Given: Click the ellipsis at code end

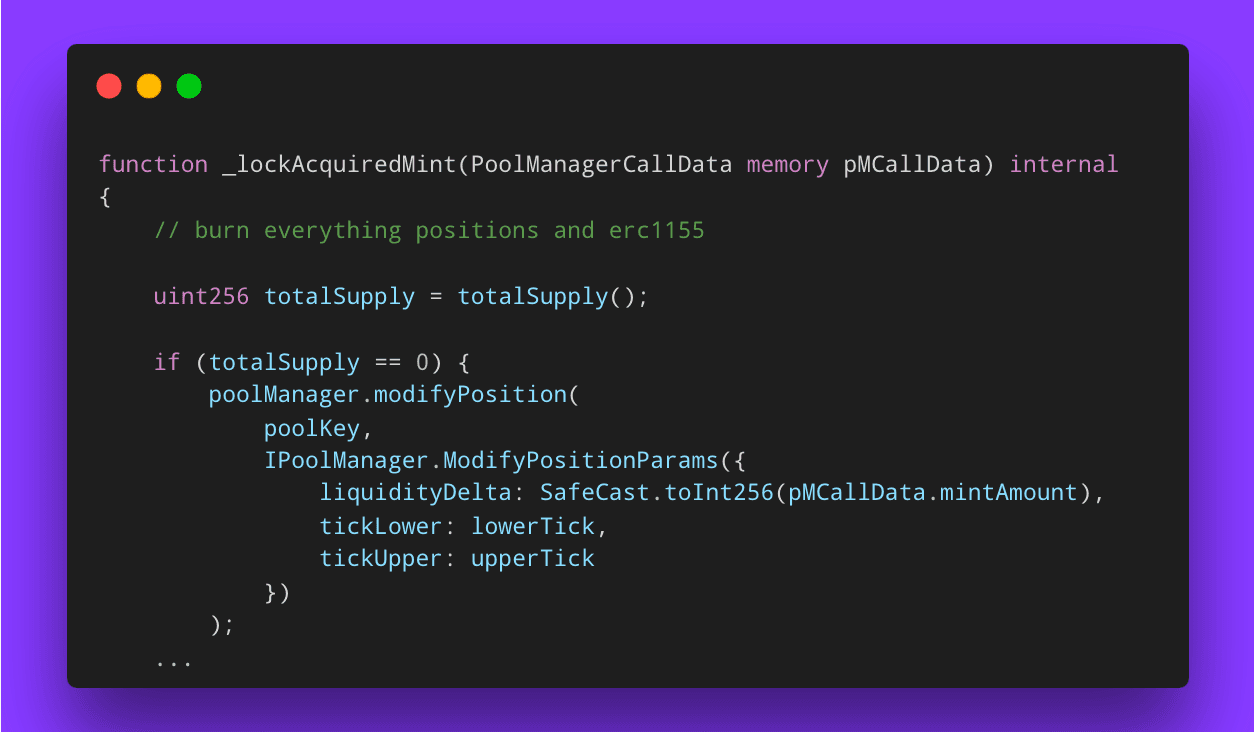Looking at the screenshot, I should pyautogui.click(x=174, y=664).
